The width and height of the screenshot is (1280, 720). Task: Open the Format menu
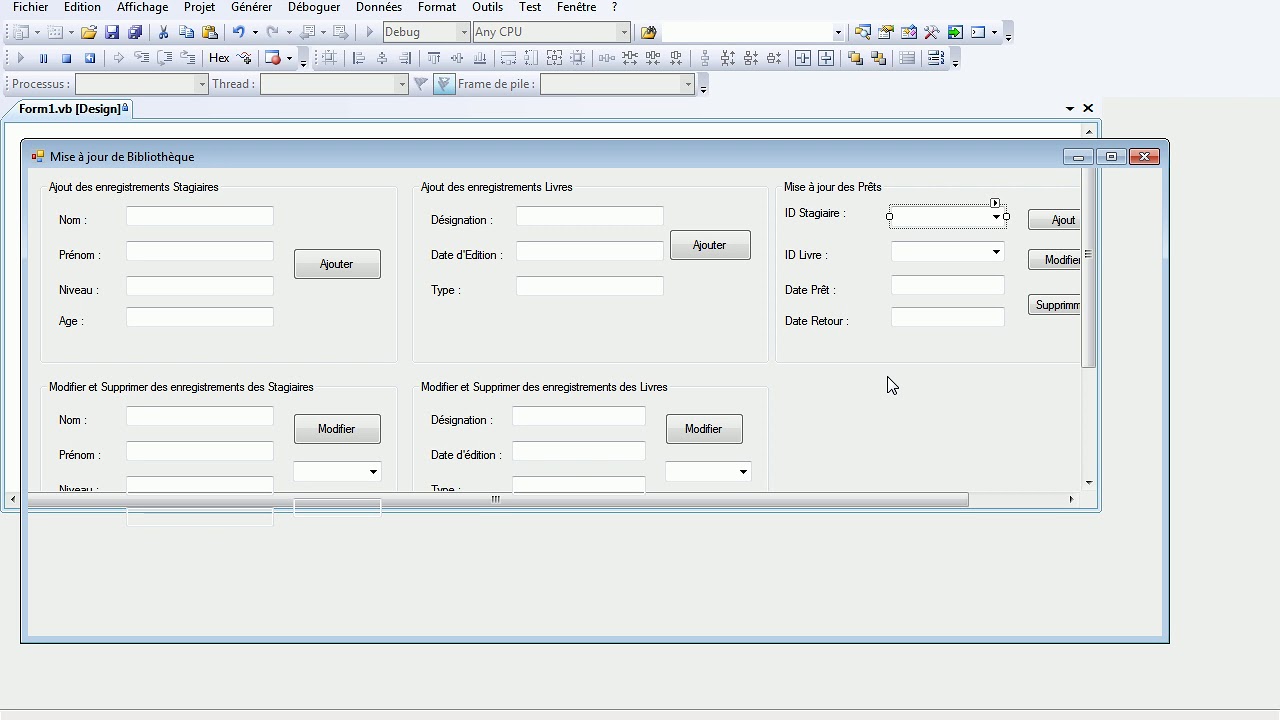click(437, 7)
